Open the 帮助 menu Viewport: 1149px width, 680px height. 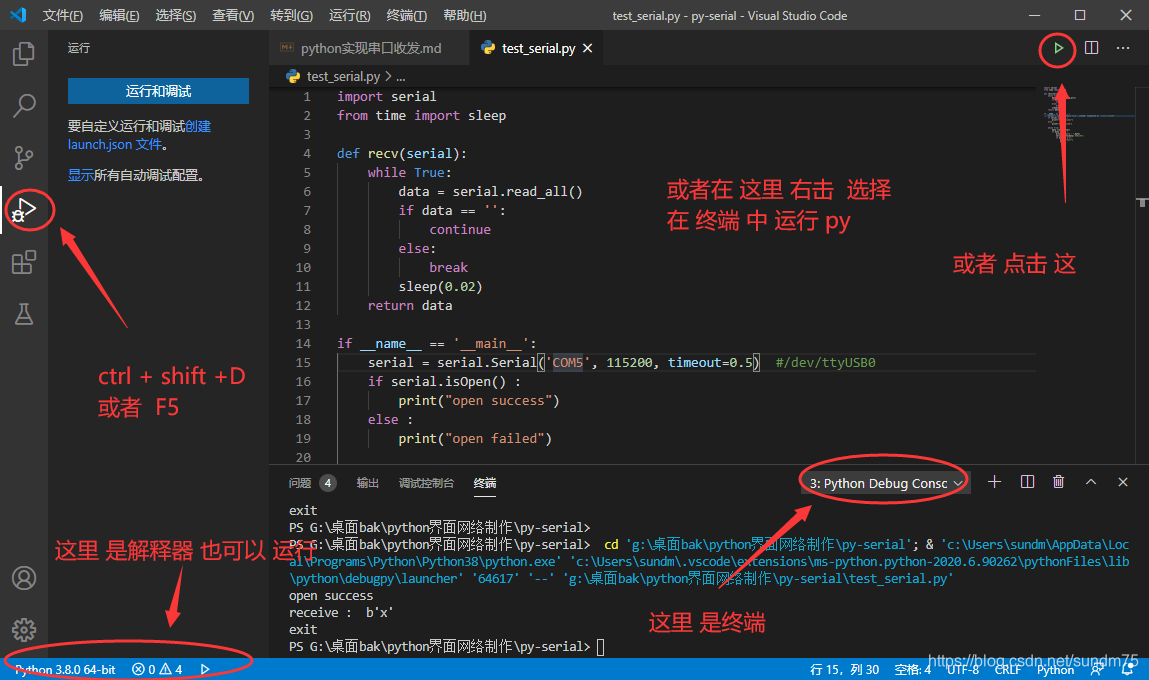[465, 15]
